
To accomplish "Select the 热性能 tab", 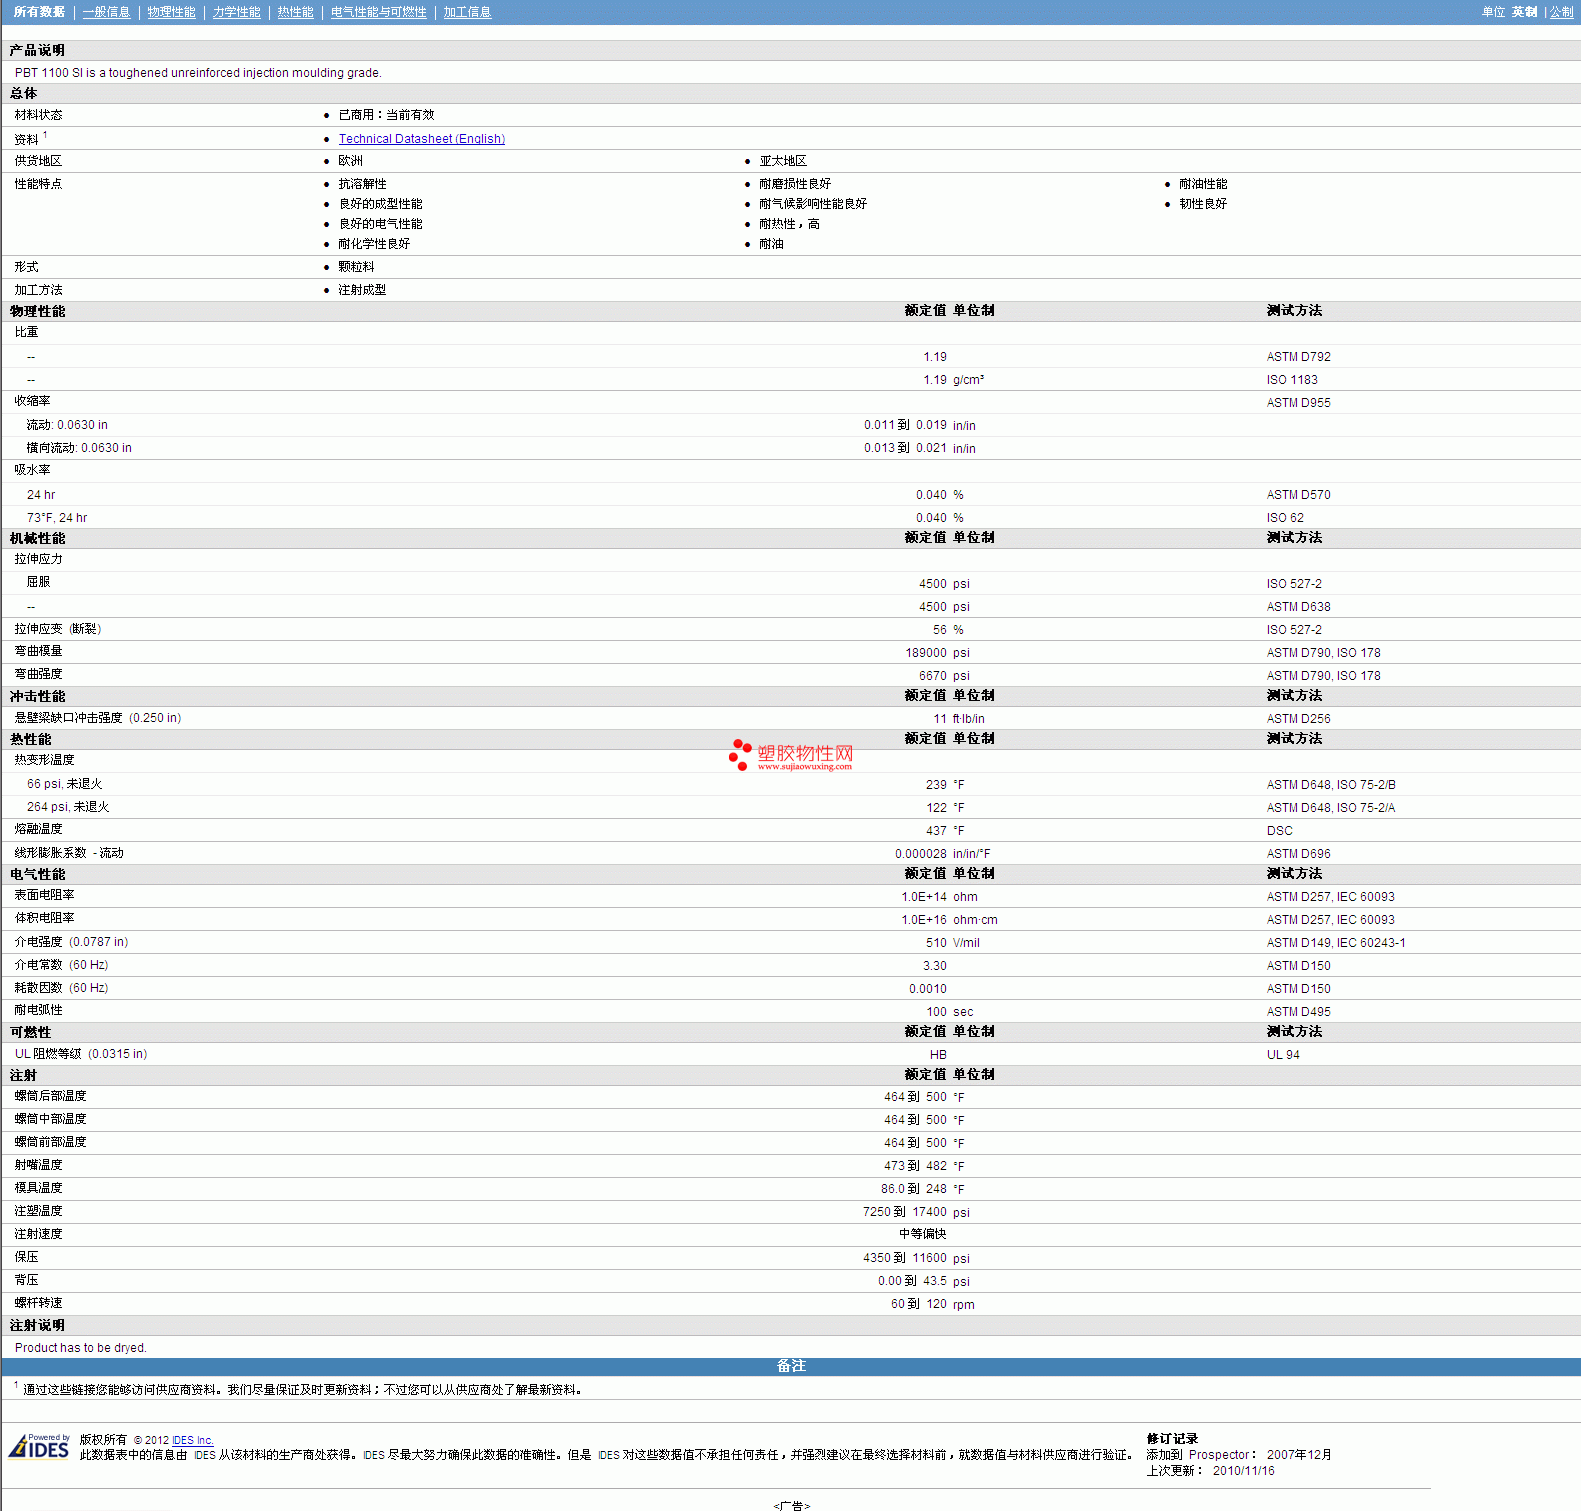I will [295, 12].
